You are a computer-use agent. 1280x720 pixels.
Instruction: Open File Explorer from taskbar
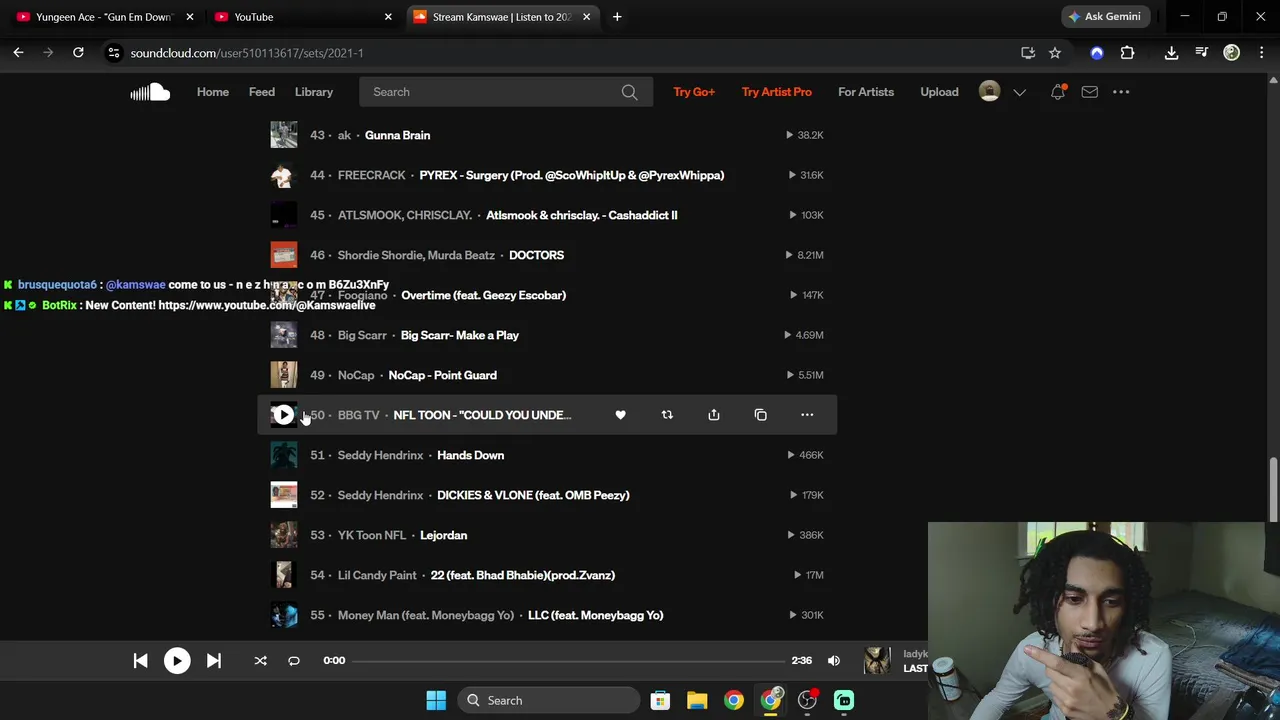[x=697, y=700]
